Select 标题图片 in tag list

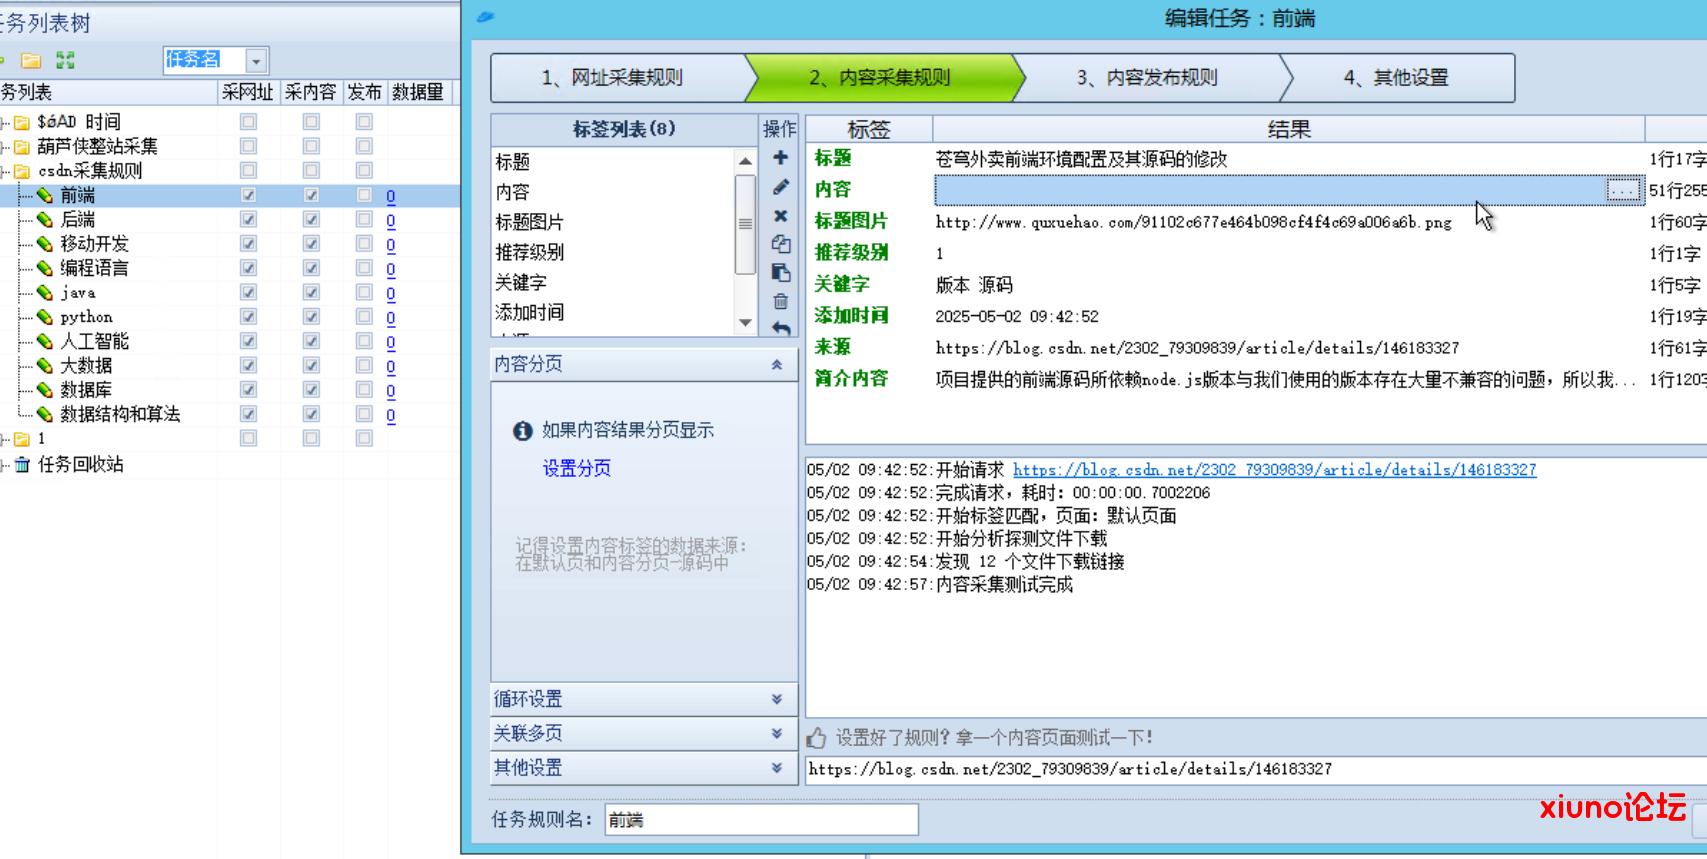(529, 222)
